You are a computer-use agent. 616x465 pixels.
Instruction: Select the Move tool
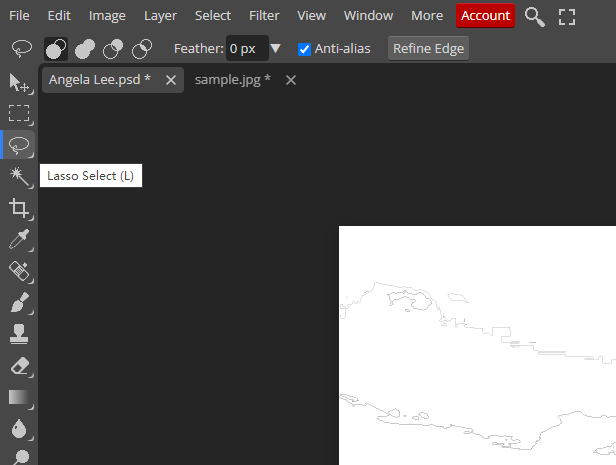(x=19, y=82)
